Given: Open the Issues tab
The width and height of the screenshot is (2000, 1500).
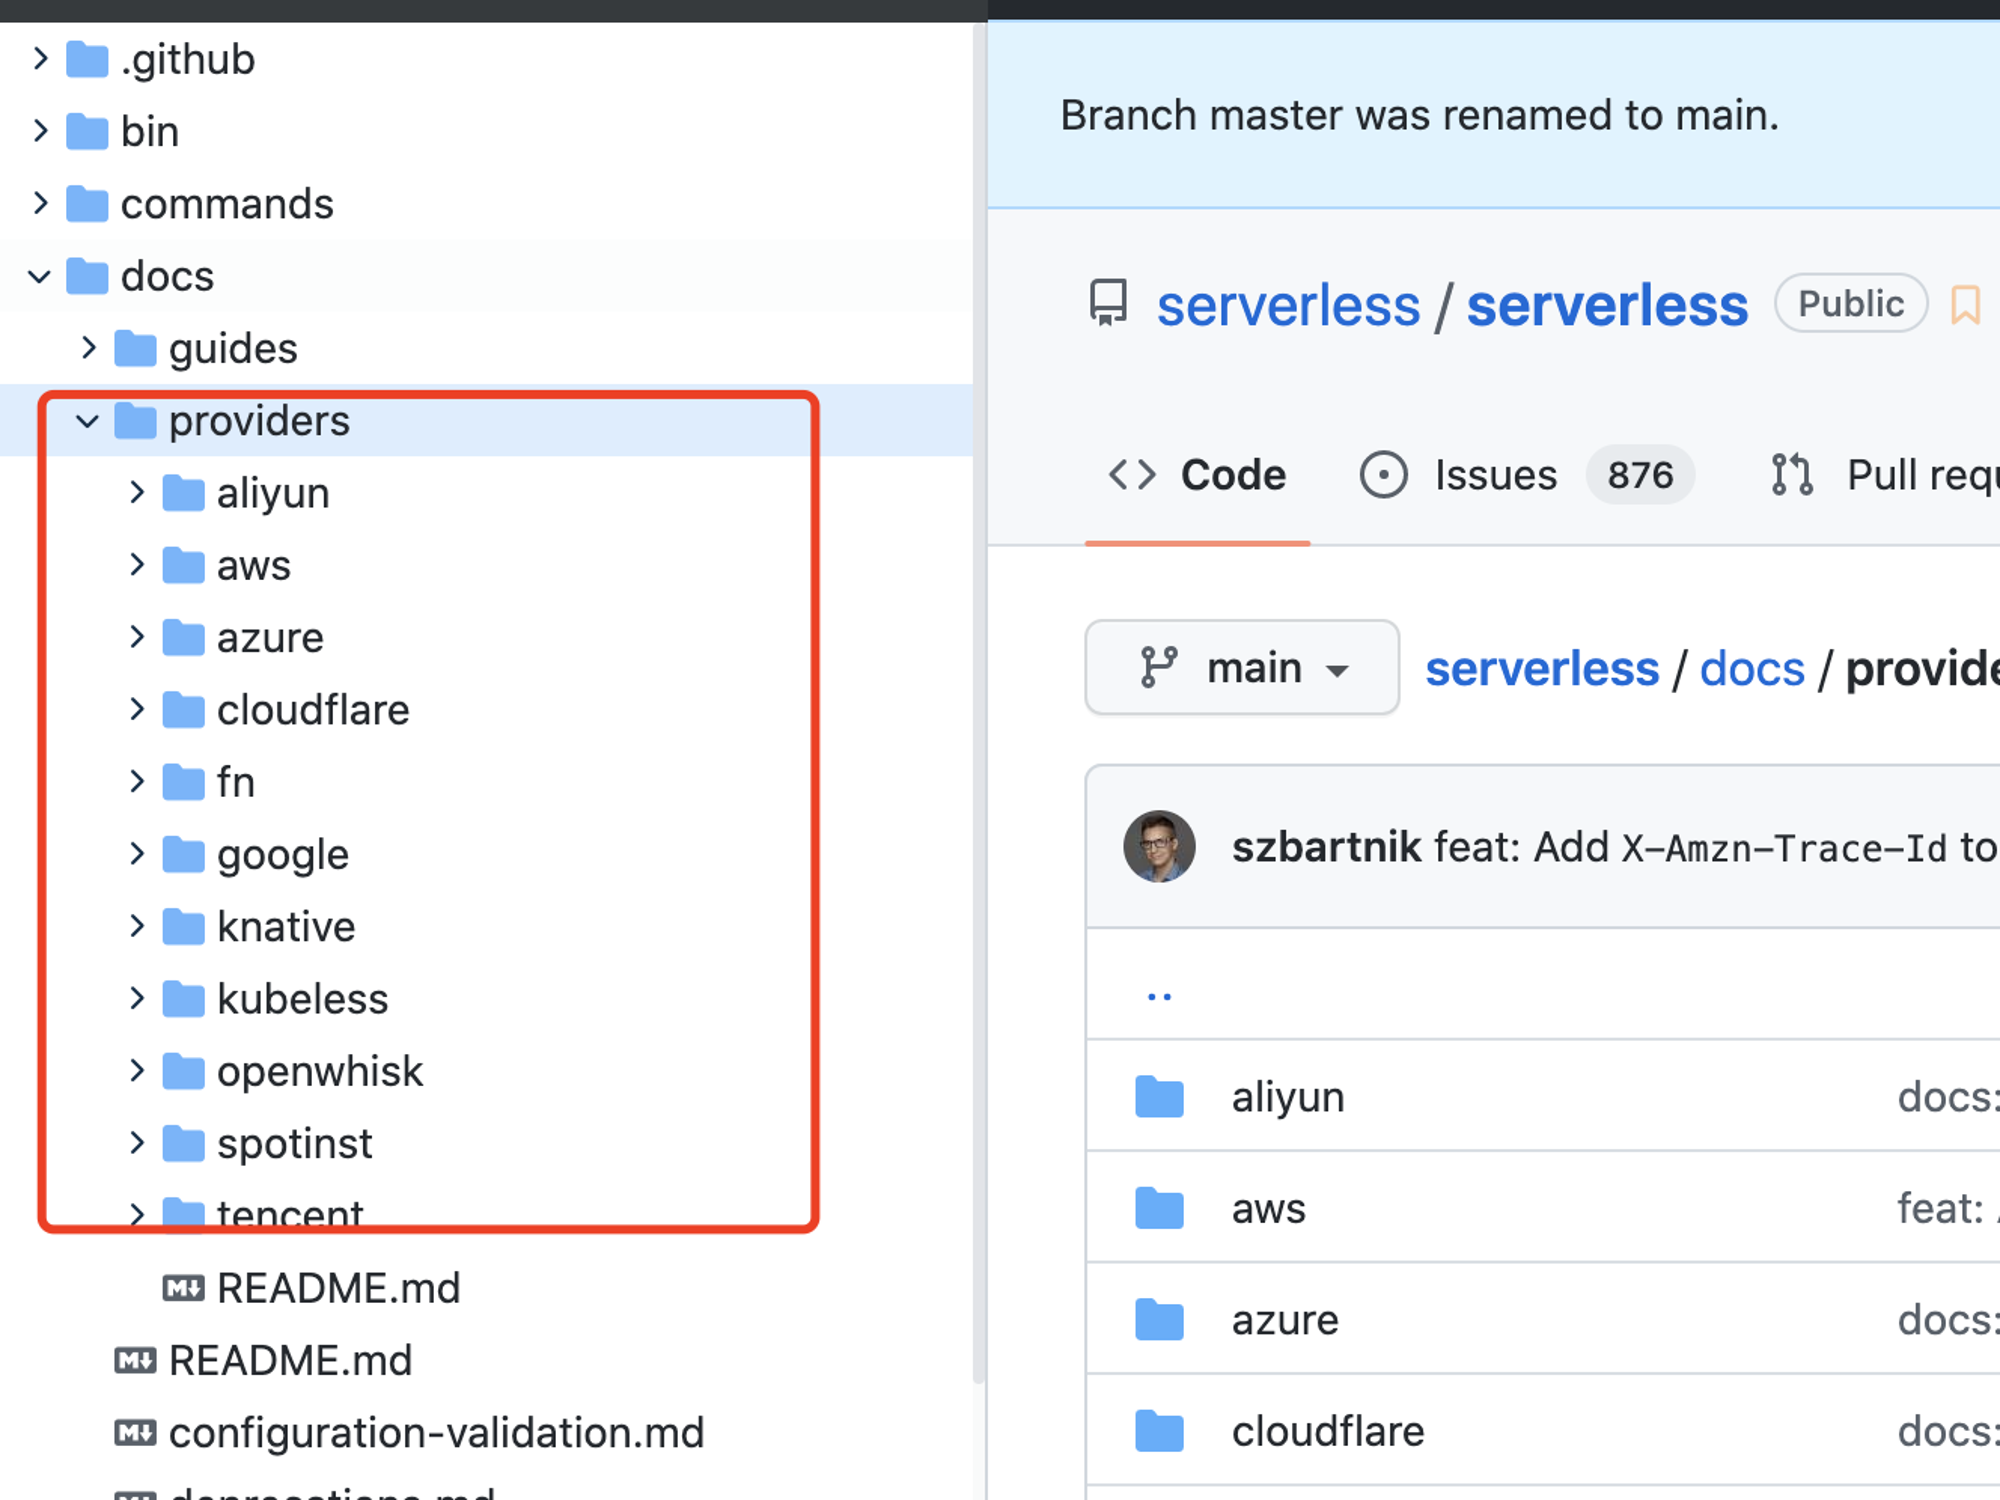Looking at the screenshot, I should [x=1527, y=475].
